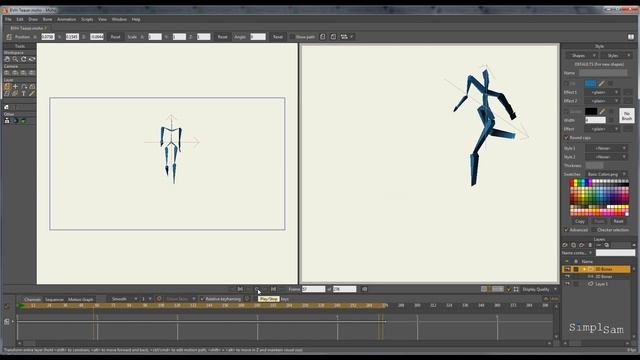
Task: Click the black stroke color swatch
Action: [591, 111]
